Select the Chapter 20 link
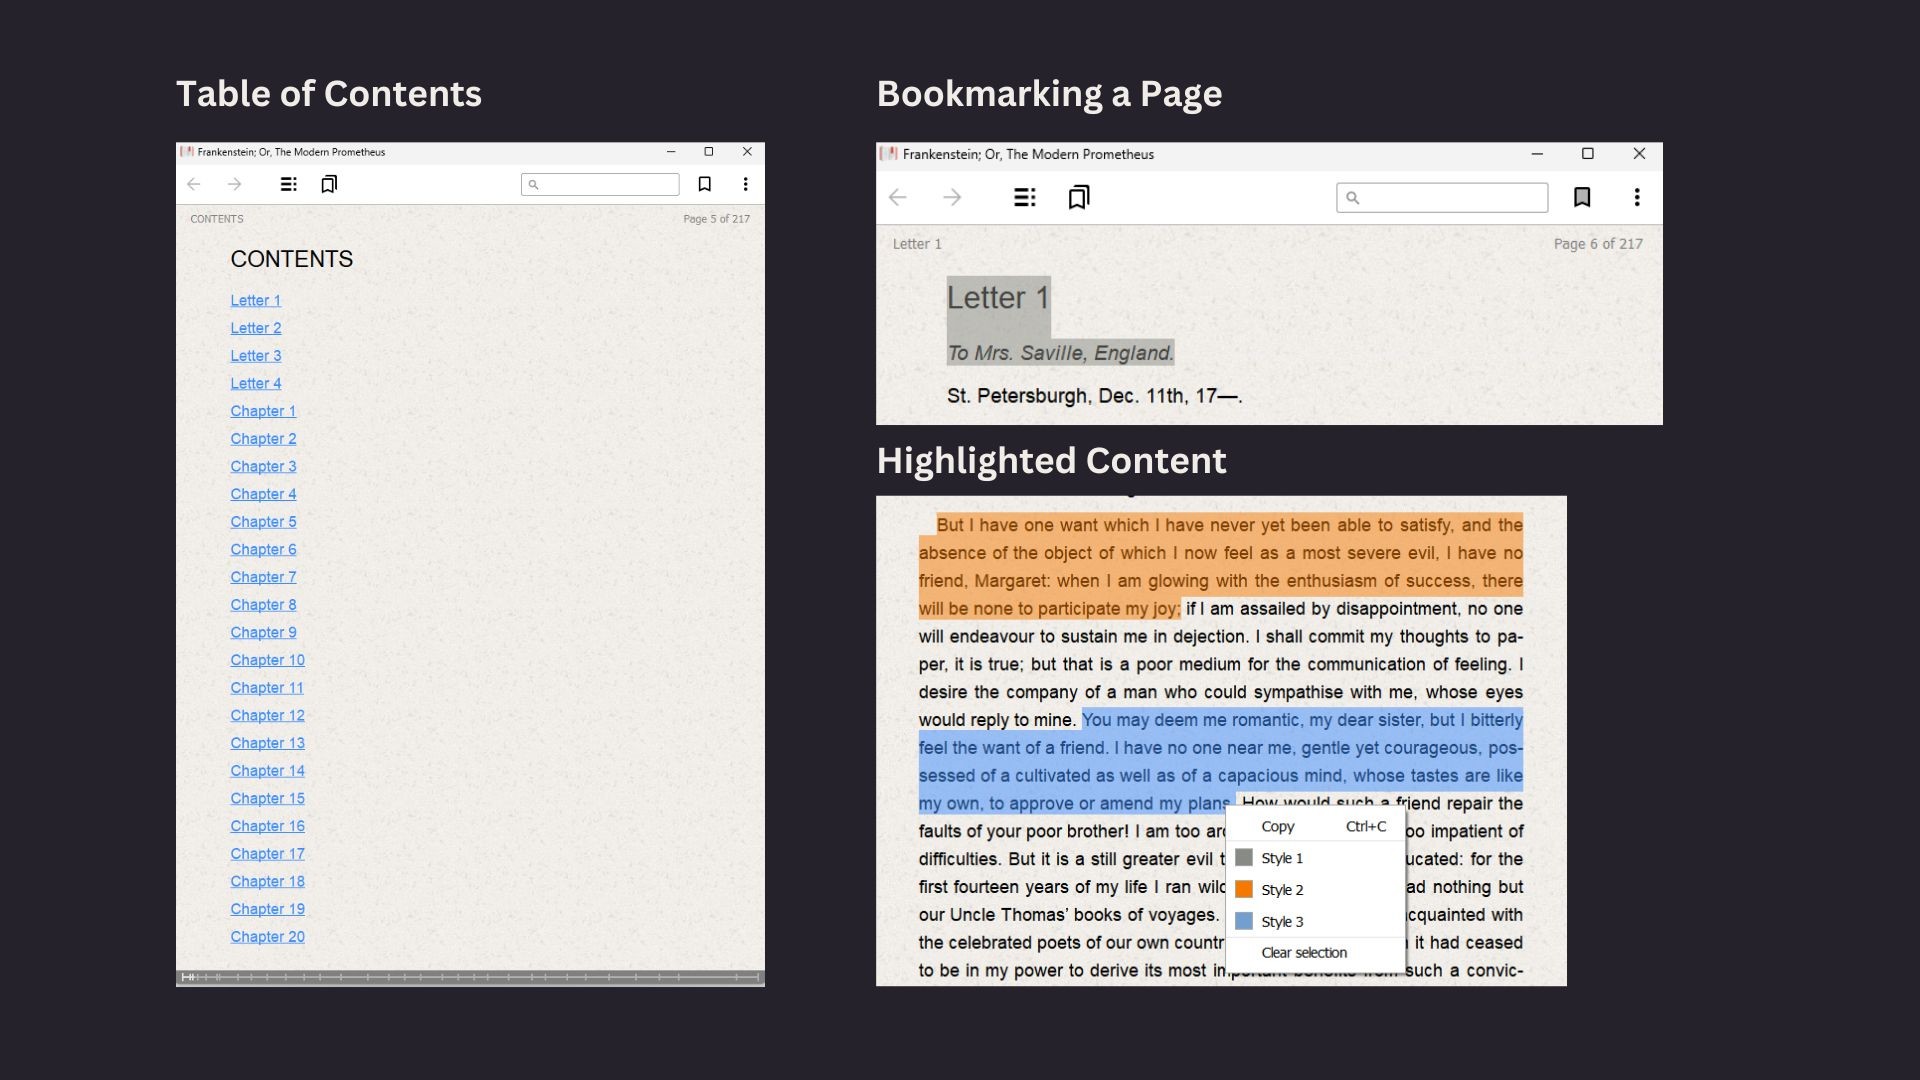1920x1080 pixels. 267,937
